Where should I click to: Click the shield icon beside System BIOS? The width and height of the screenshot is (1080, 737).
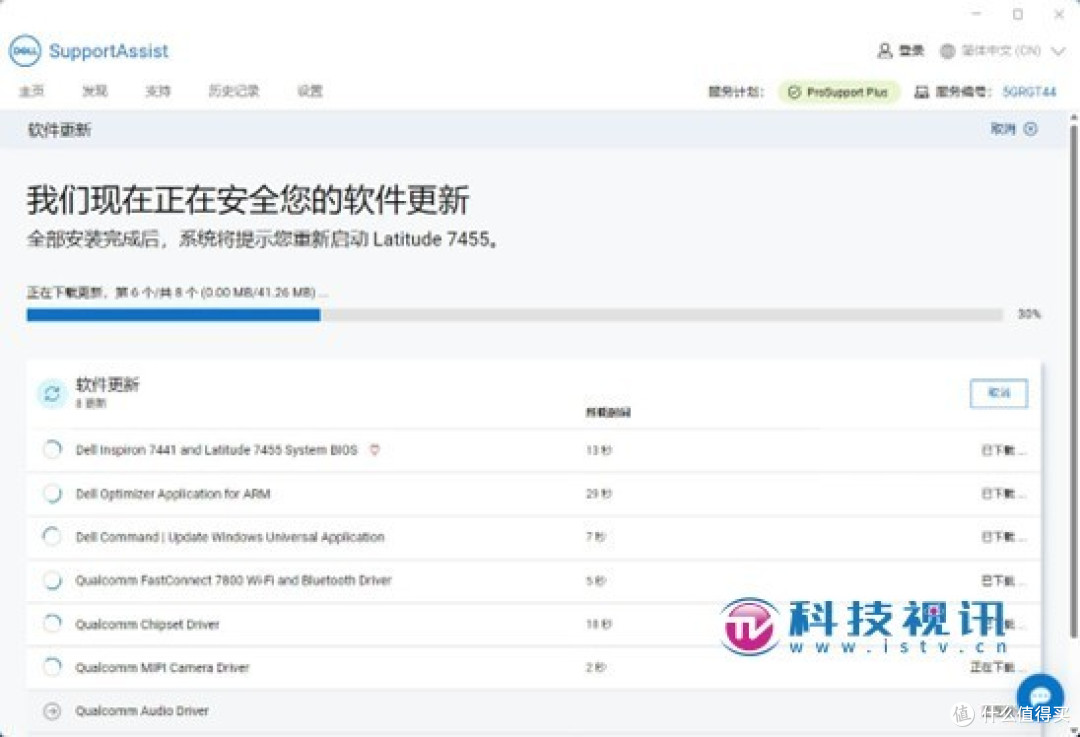click(375, 450)
